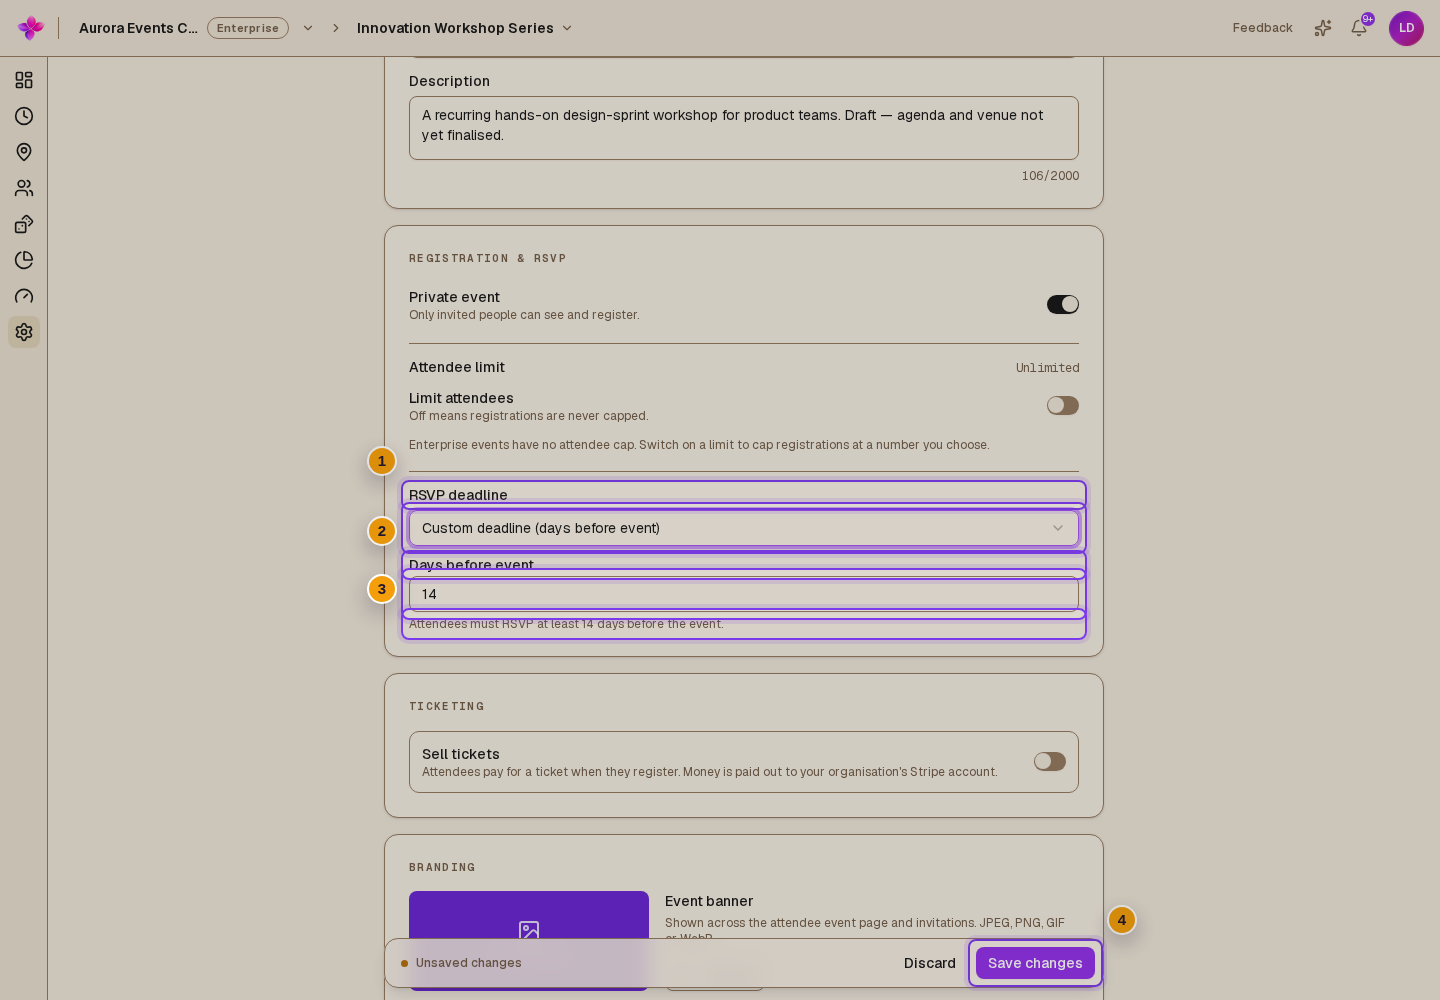Click the Save changes button
Viewport: 1440px width, 1000px height.
[x=1035, y=963]
